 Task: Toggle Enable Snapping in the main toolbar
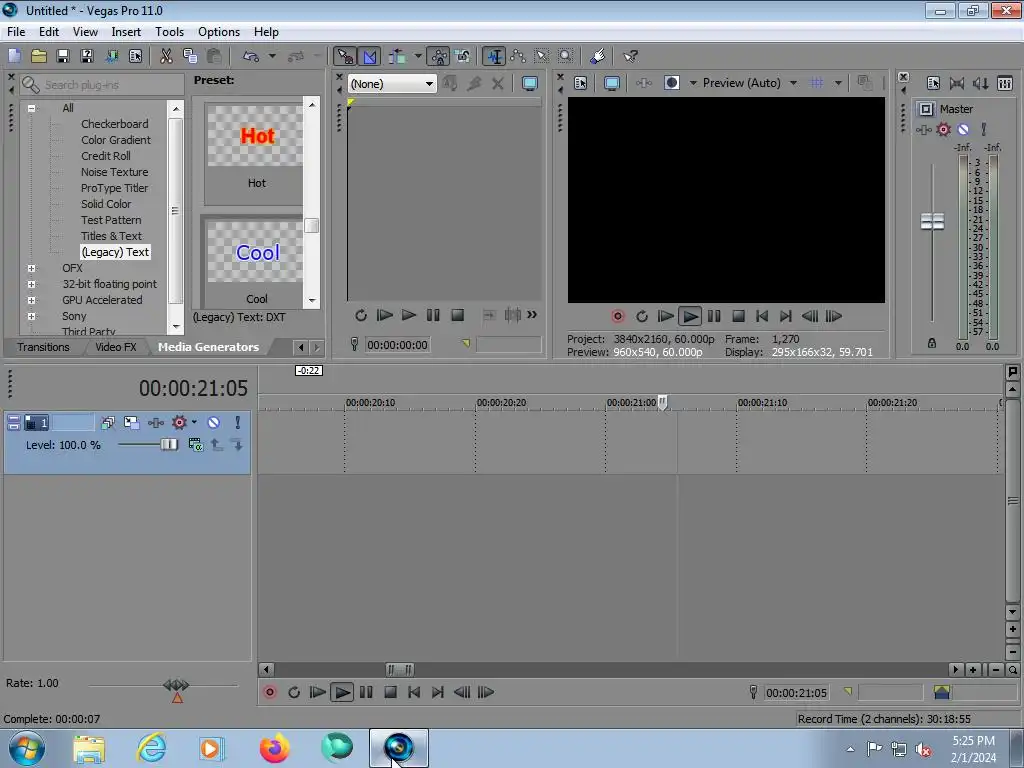click(345, 56)
